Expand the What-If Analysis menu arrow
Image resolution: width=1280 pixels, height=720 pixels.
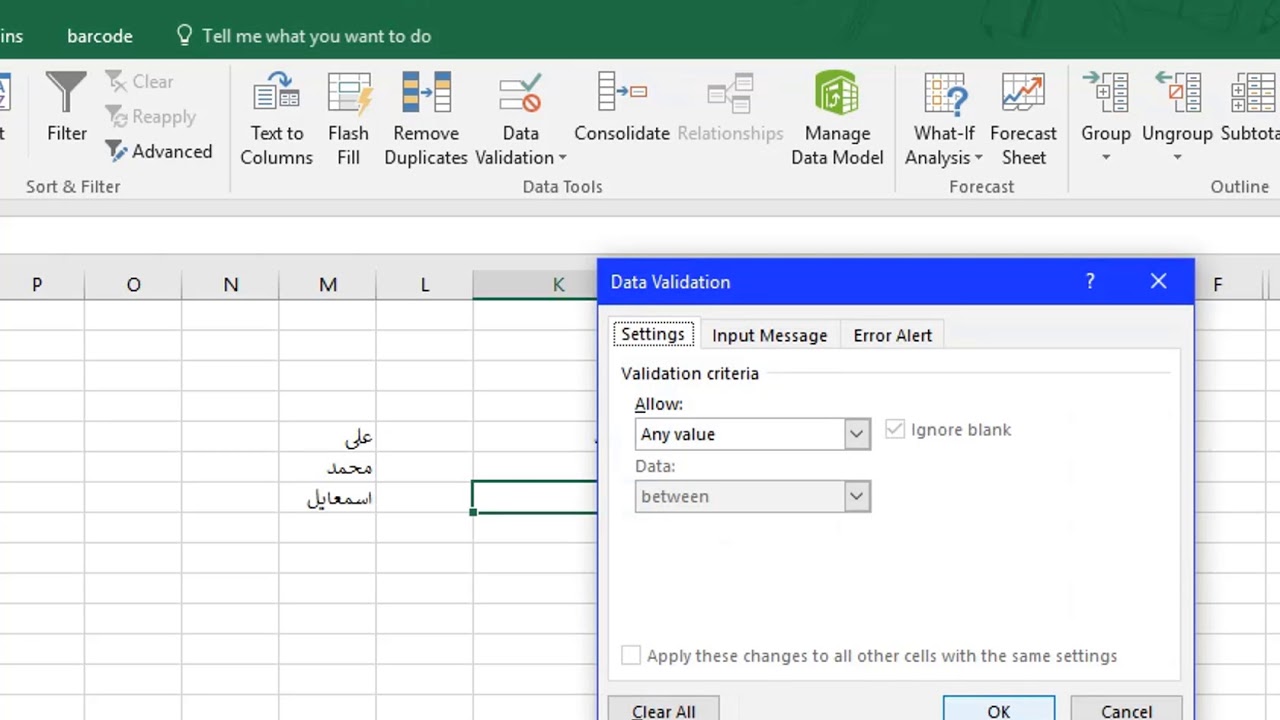click(x=978, y=158)
